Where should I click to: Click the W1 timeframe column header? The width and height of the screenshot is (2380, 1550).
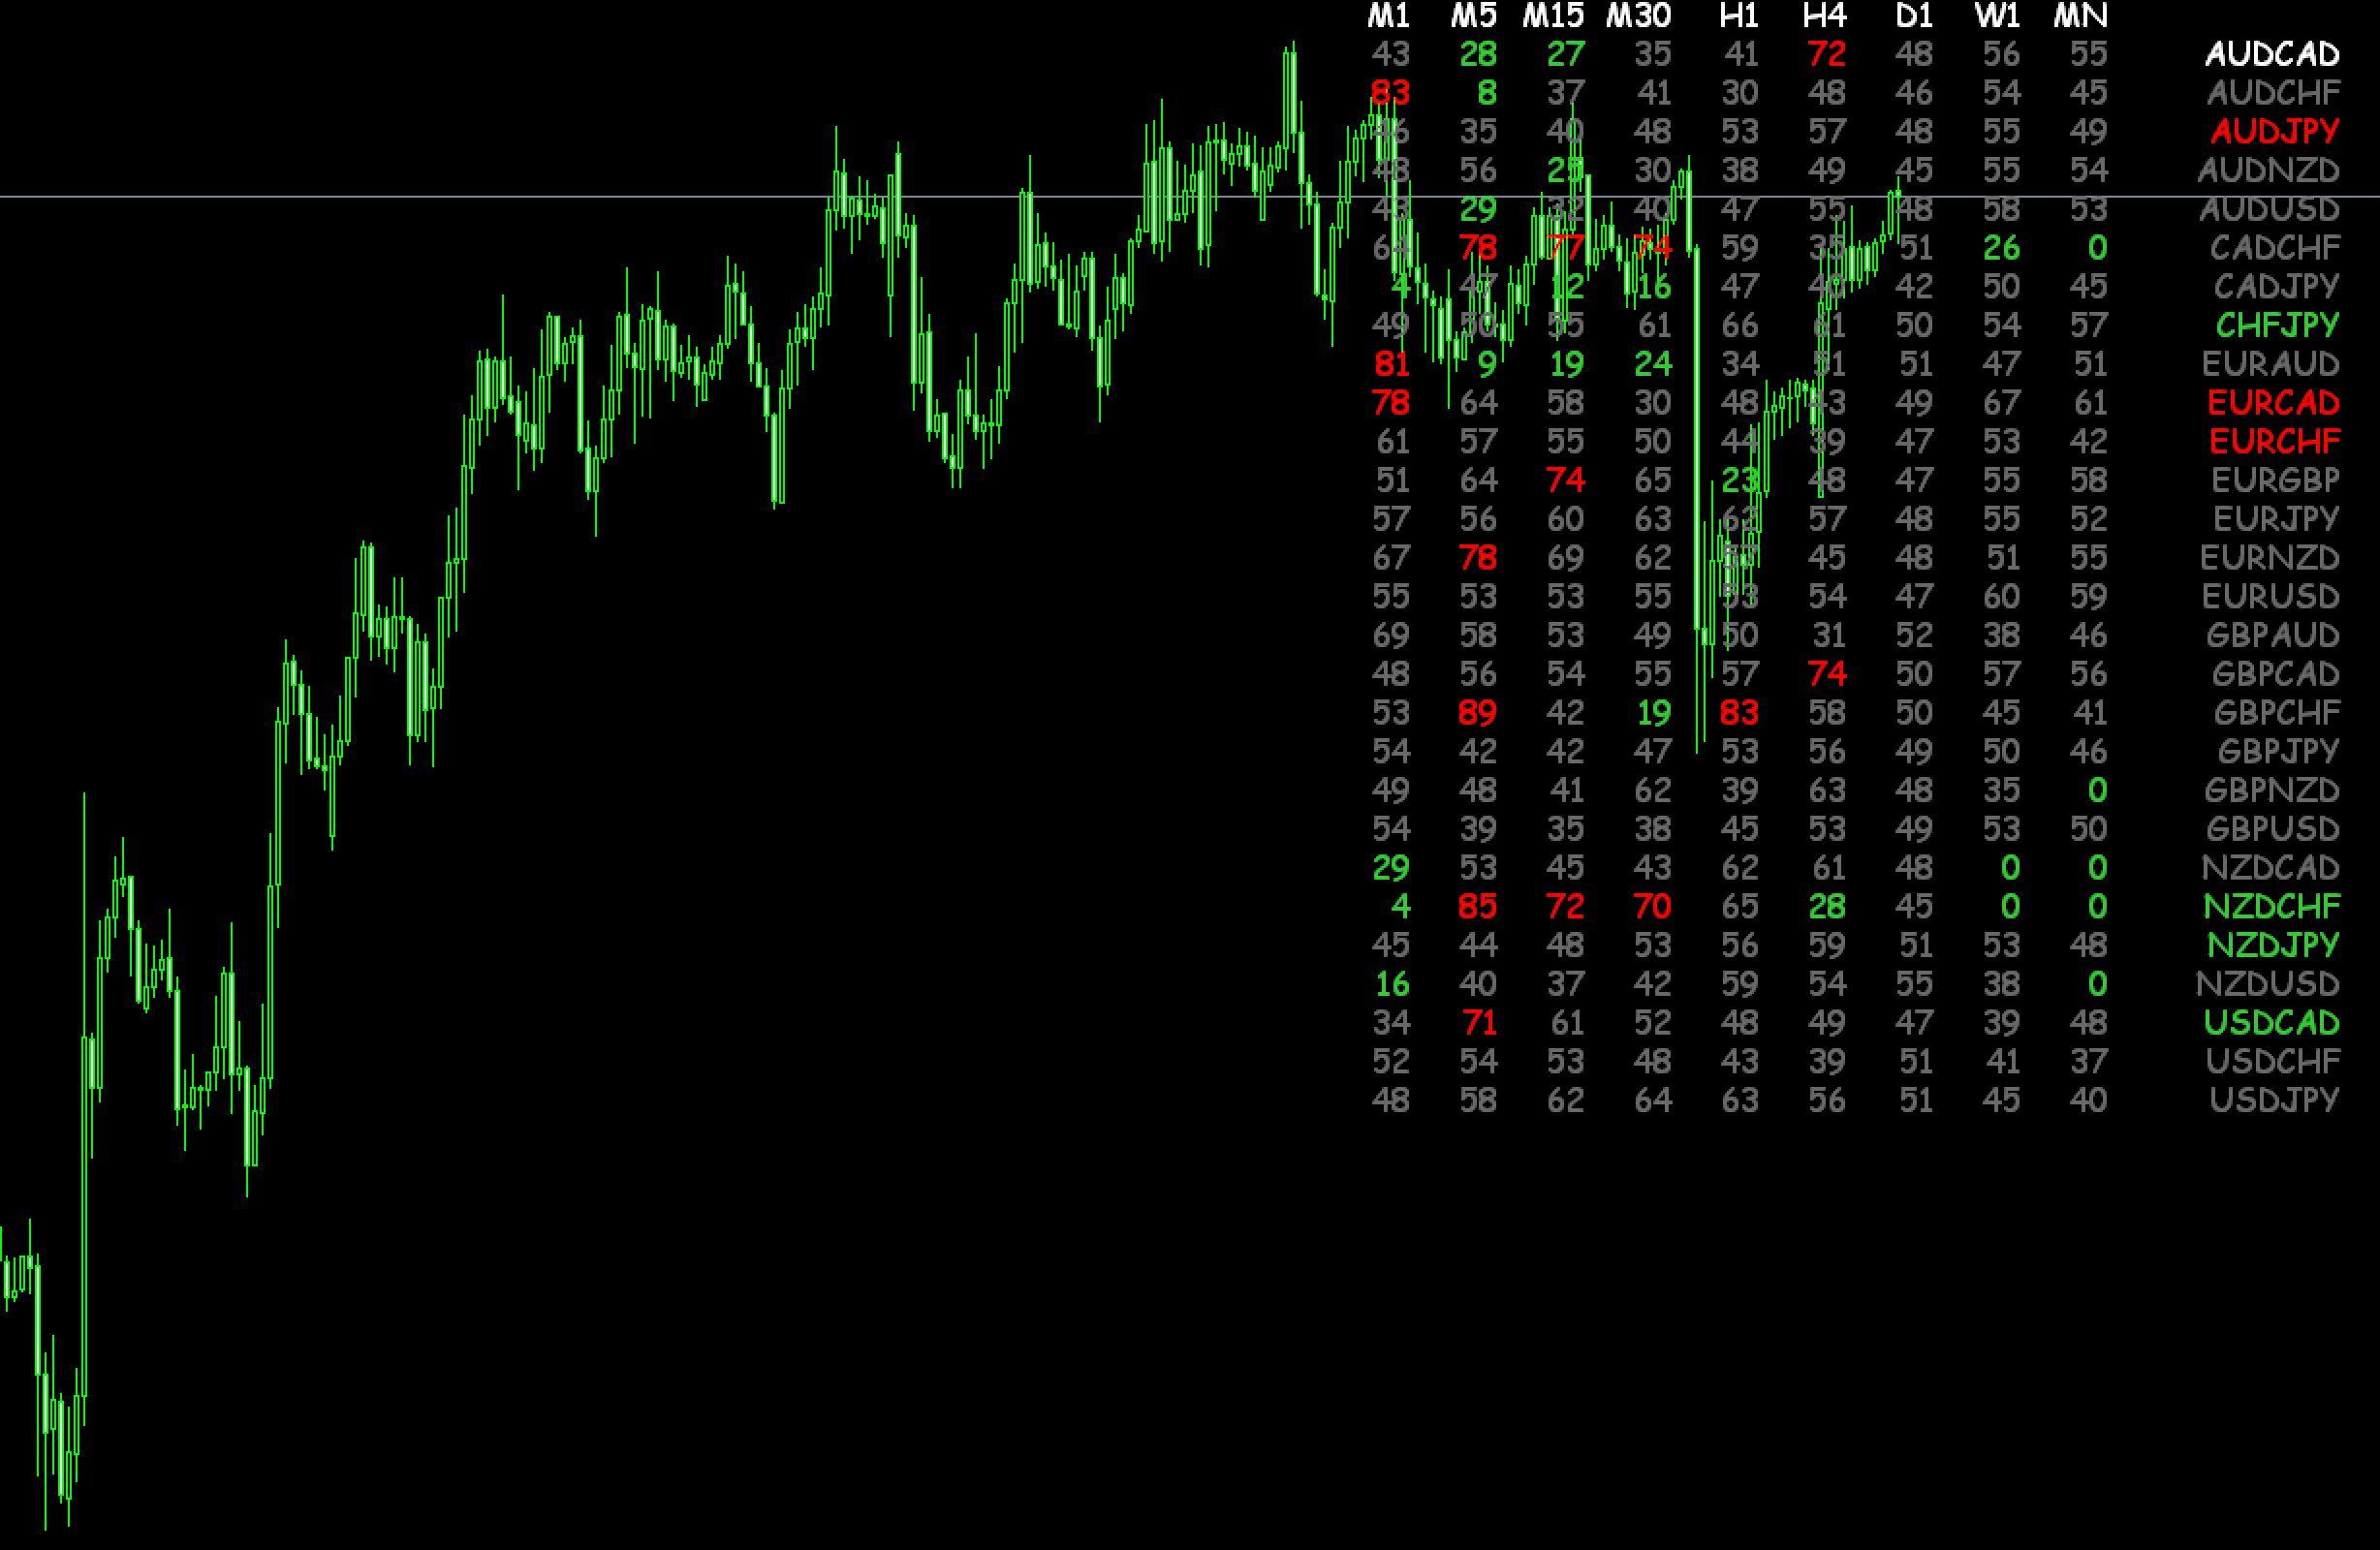(1997, 16)
